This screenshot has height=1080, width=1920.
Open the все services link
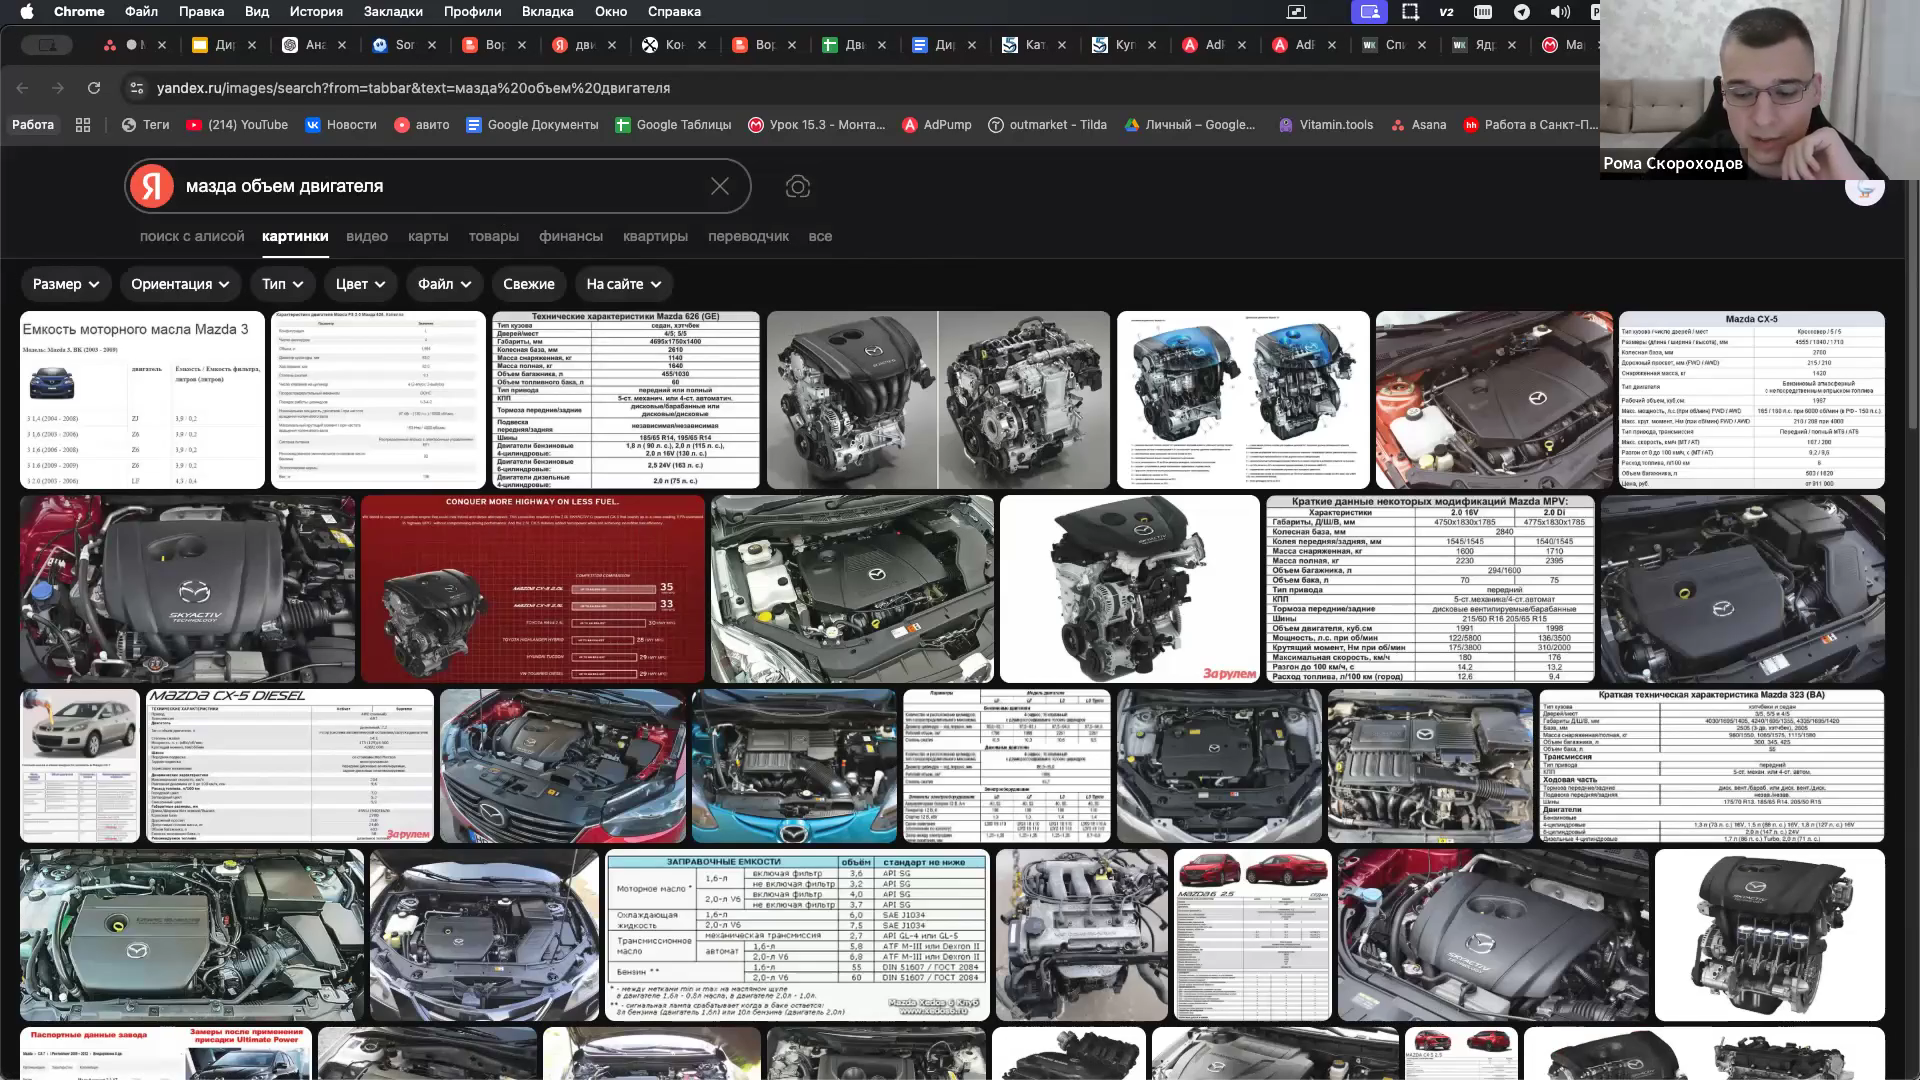pyautogui.click(x=820, y=237)
